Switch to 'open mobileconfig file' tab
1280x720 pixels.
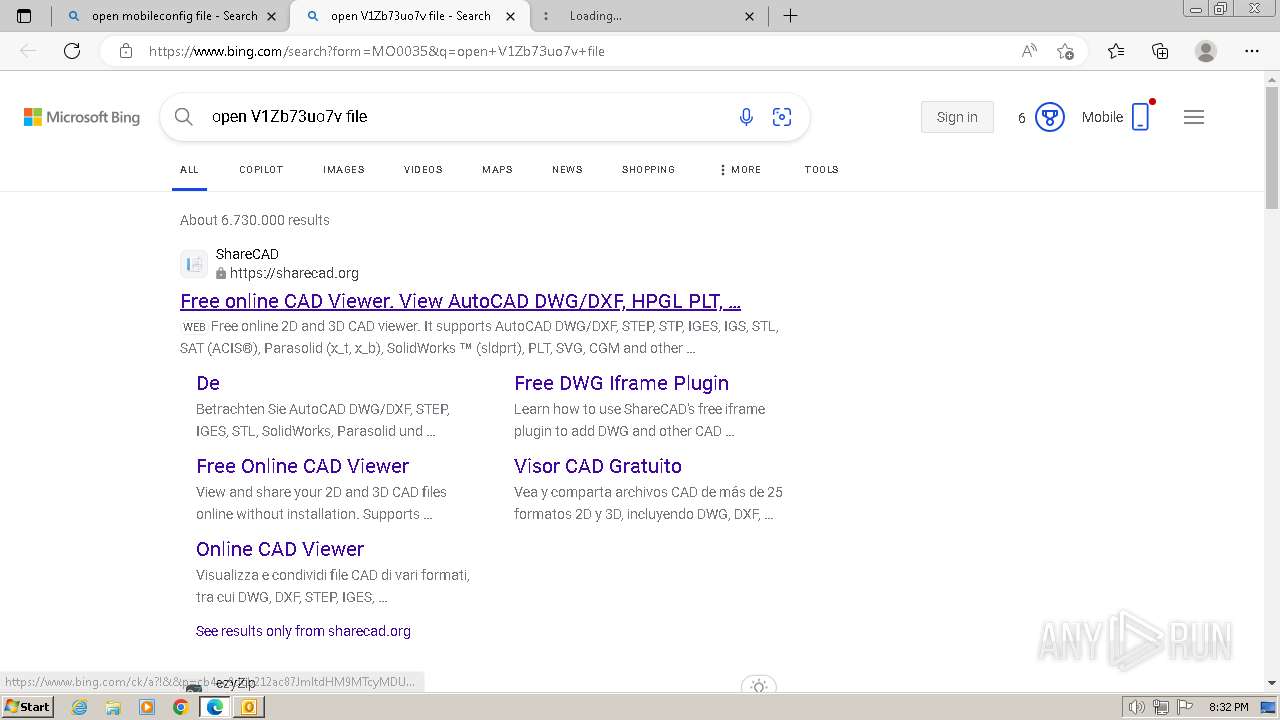[170, 16]
